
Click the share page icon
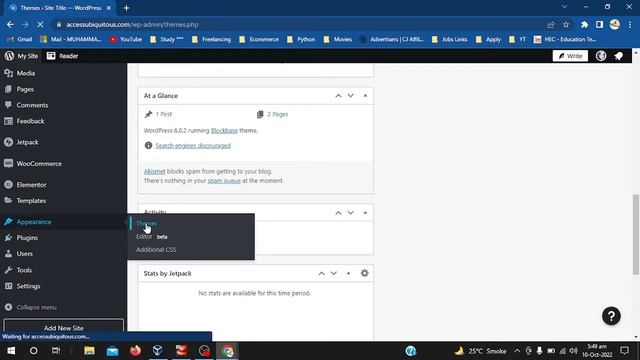point(551,24)
